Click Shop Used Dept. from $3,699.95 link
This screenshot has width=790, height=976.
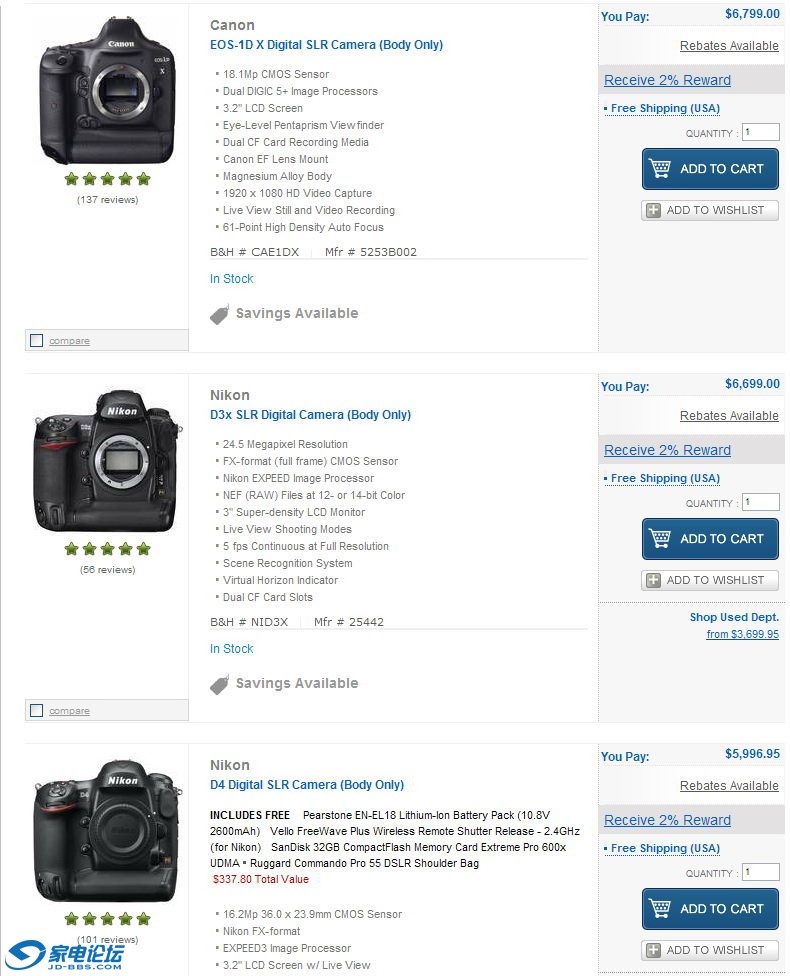pyautogui.click(x=742, y=633)
